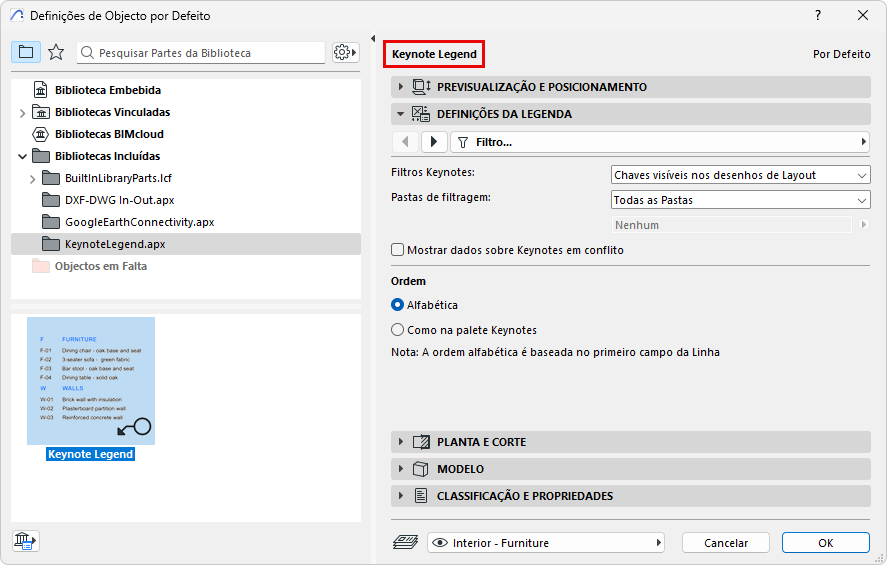The width and height of the screenshot is (887, 565).
Task: Click highlighted Keynote Legend thumbnail caption
Action: point(91,454)
